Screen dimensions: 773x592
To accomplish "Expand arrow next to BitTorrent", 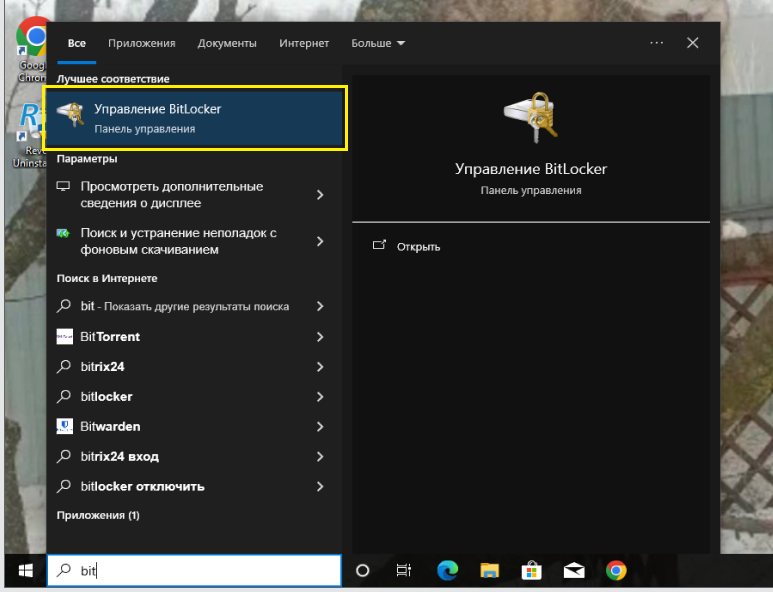I will pos(320,337).
